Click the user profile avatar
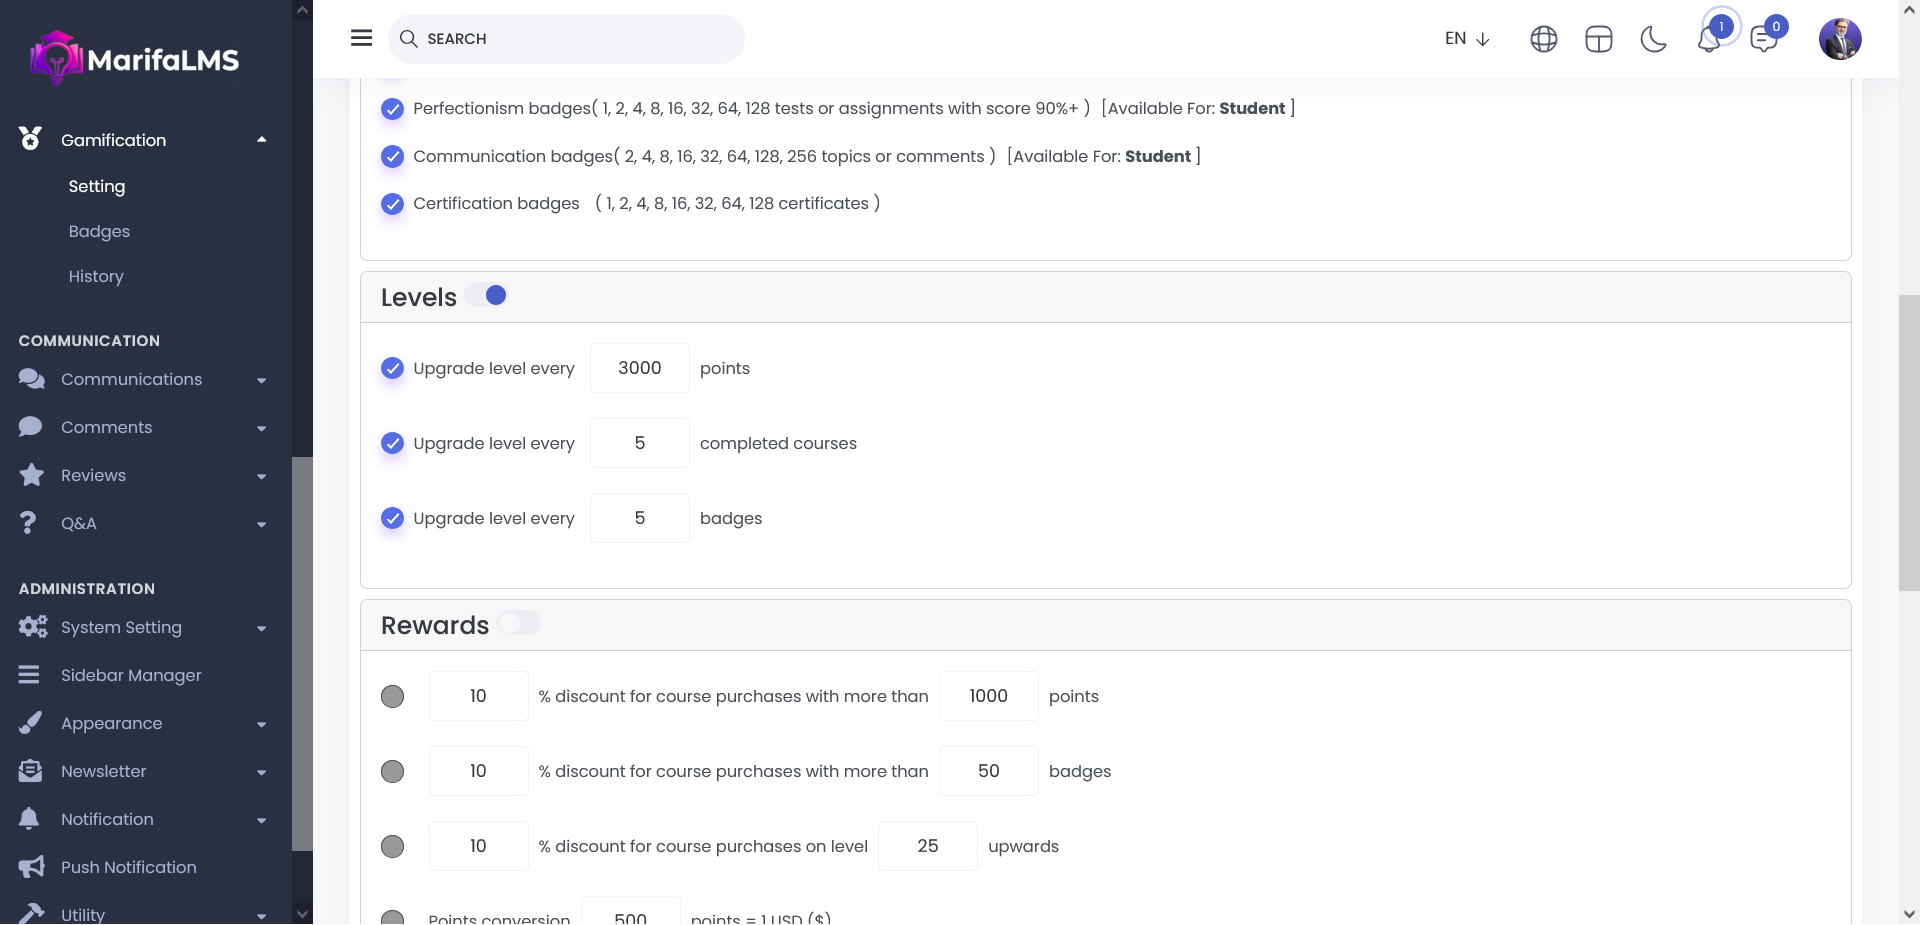1920x925 pixels. click(x=1839, y=39)
